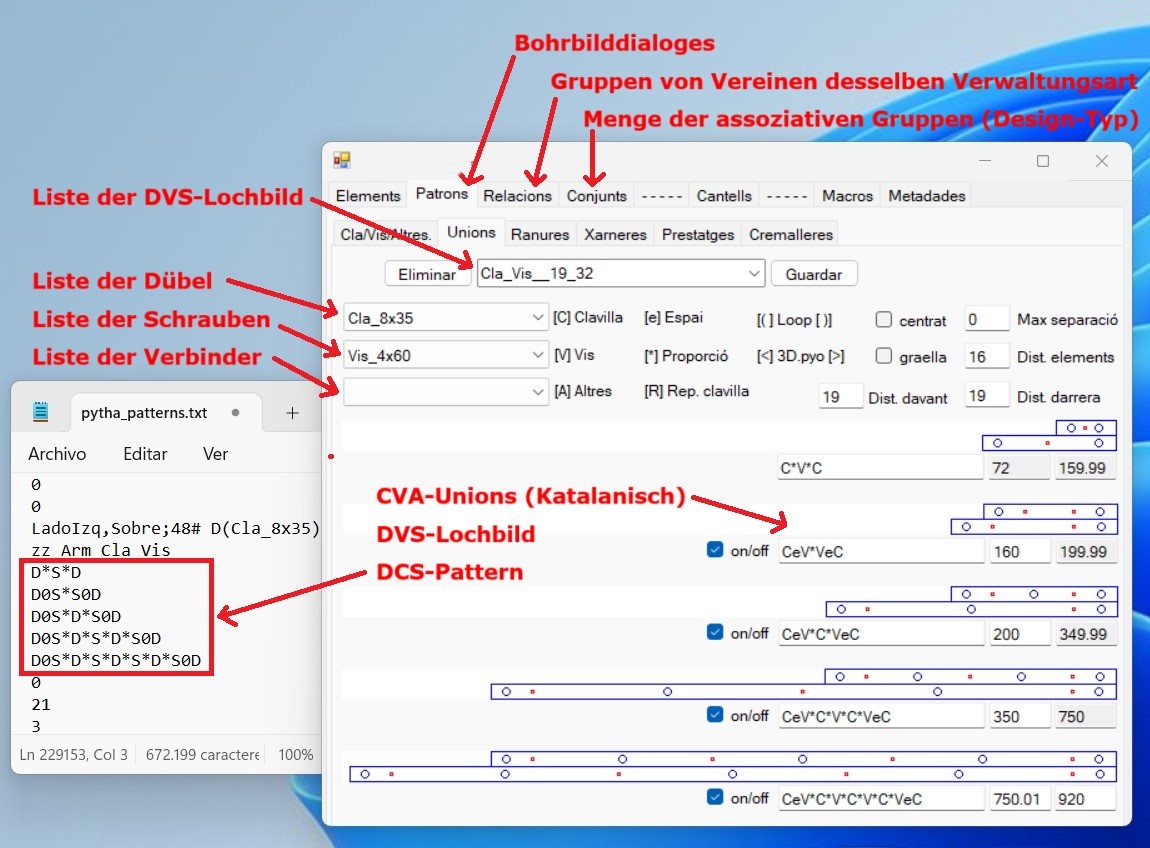Click the line 'zz_Arm_Cla_Vis' in Notepad
The width and height of the screenshot is (1150, 848).
[x=100, y=549]
